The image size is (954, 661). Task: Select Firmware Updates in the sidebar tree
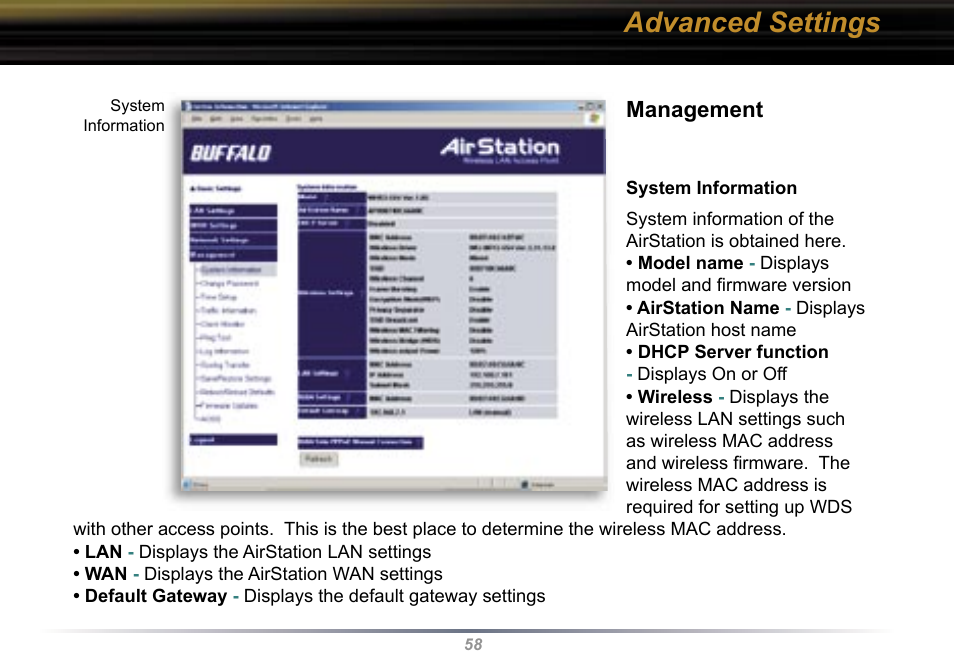tap(229, 405)
